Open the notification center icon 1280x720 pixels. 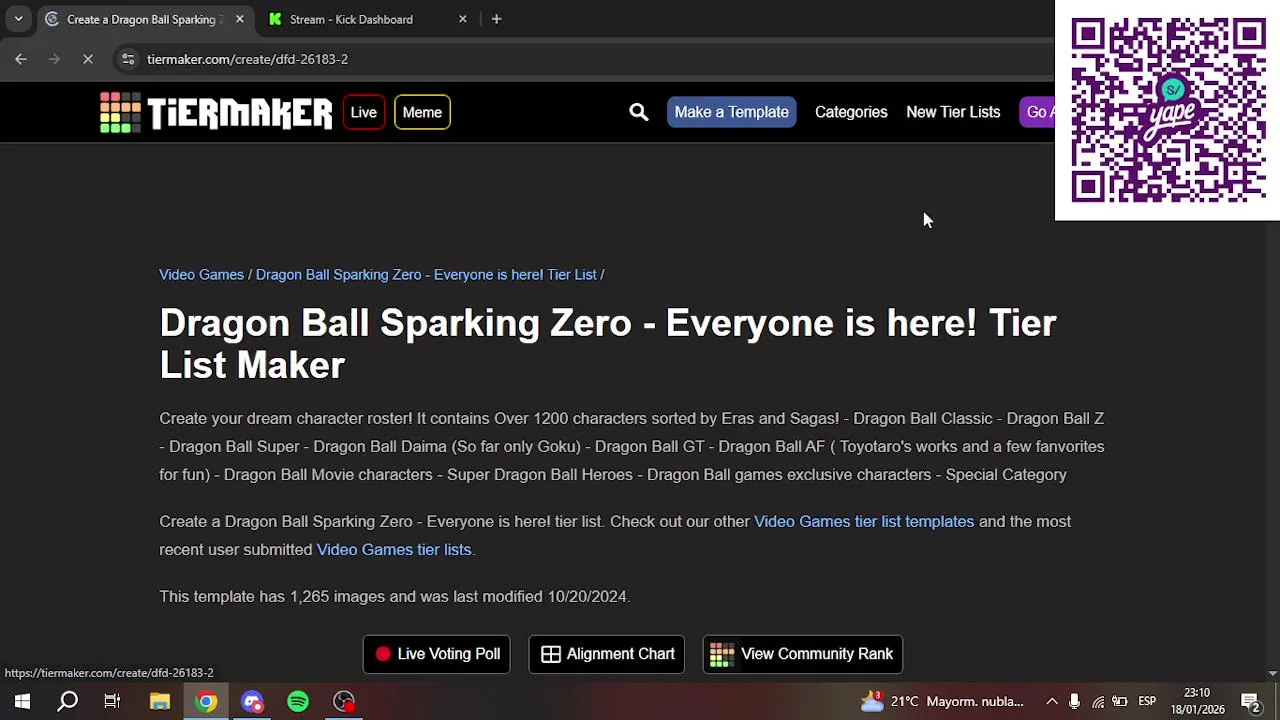click(1250, 701)
